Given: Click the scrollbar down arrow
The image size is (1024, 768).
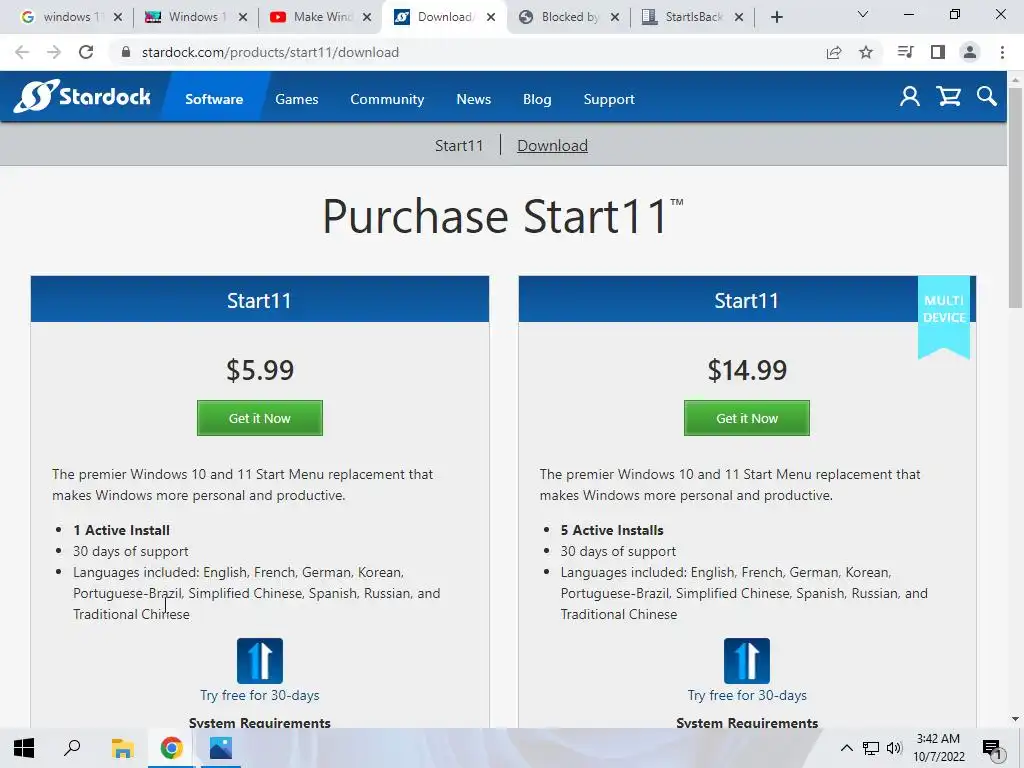Looking at the screenshot, I should (1015, 718).
